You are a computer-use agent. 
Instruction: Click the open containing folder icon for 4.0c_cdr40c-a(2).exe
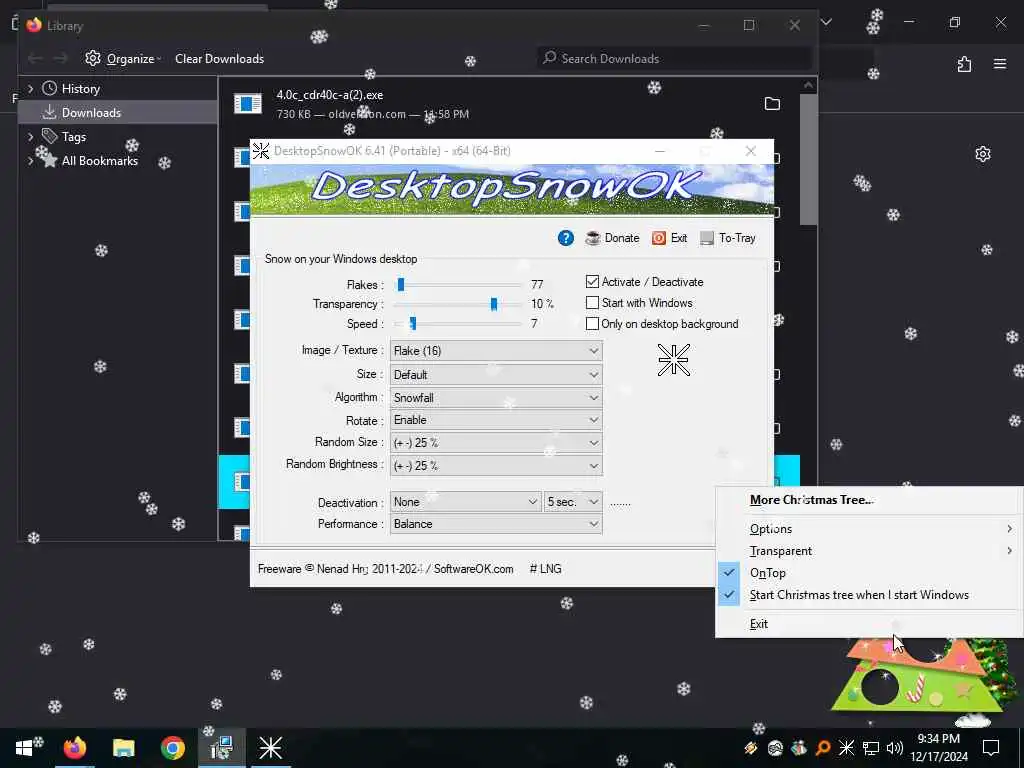(772, 103)
